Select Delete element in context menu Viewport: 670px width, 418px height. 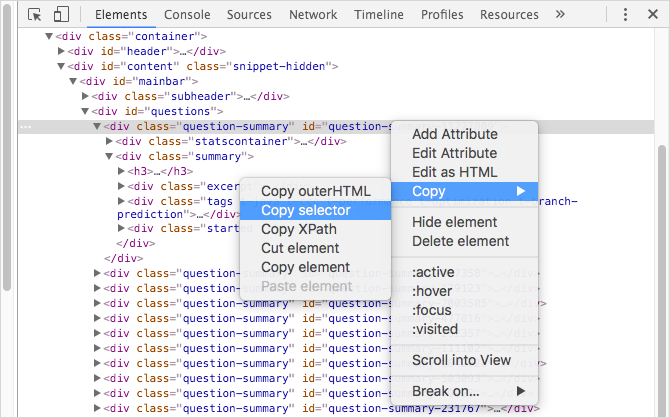coord(464,241)
